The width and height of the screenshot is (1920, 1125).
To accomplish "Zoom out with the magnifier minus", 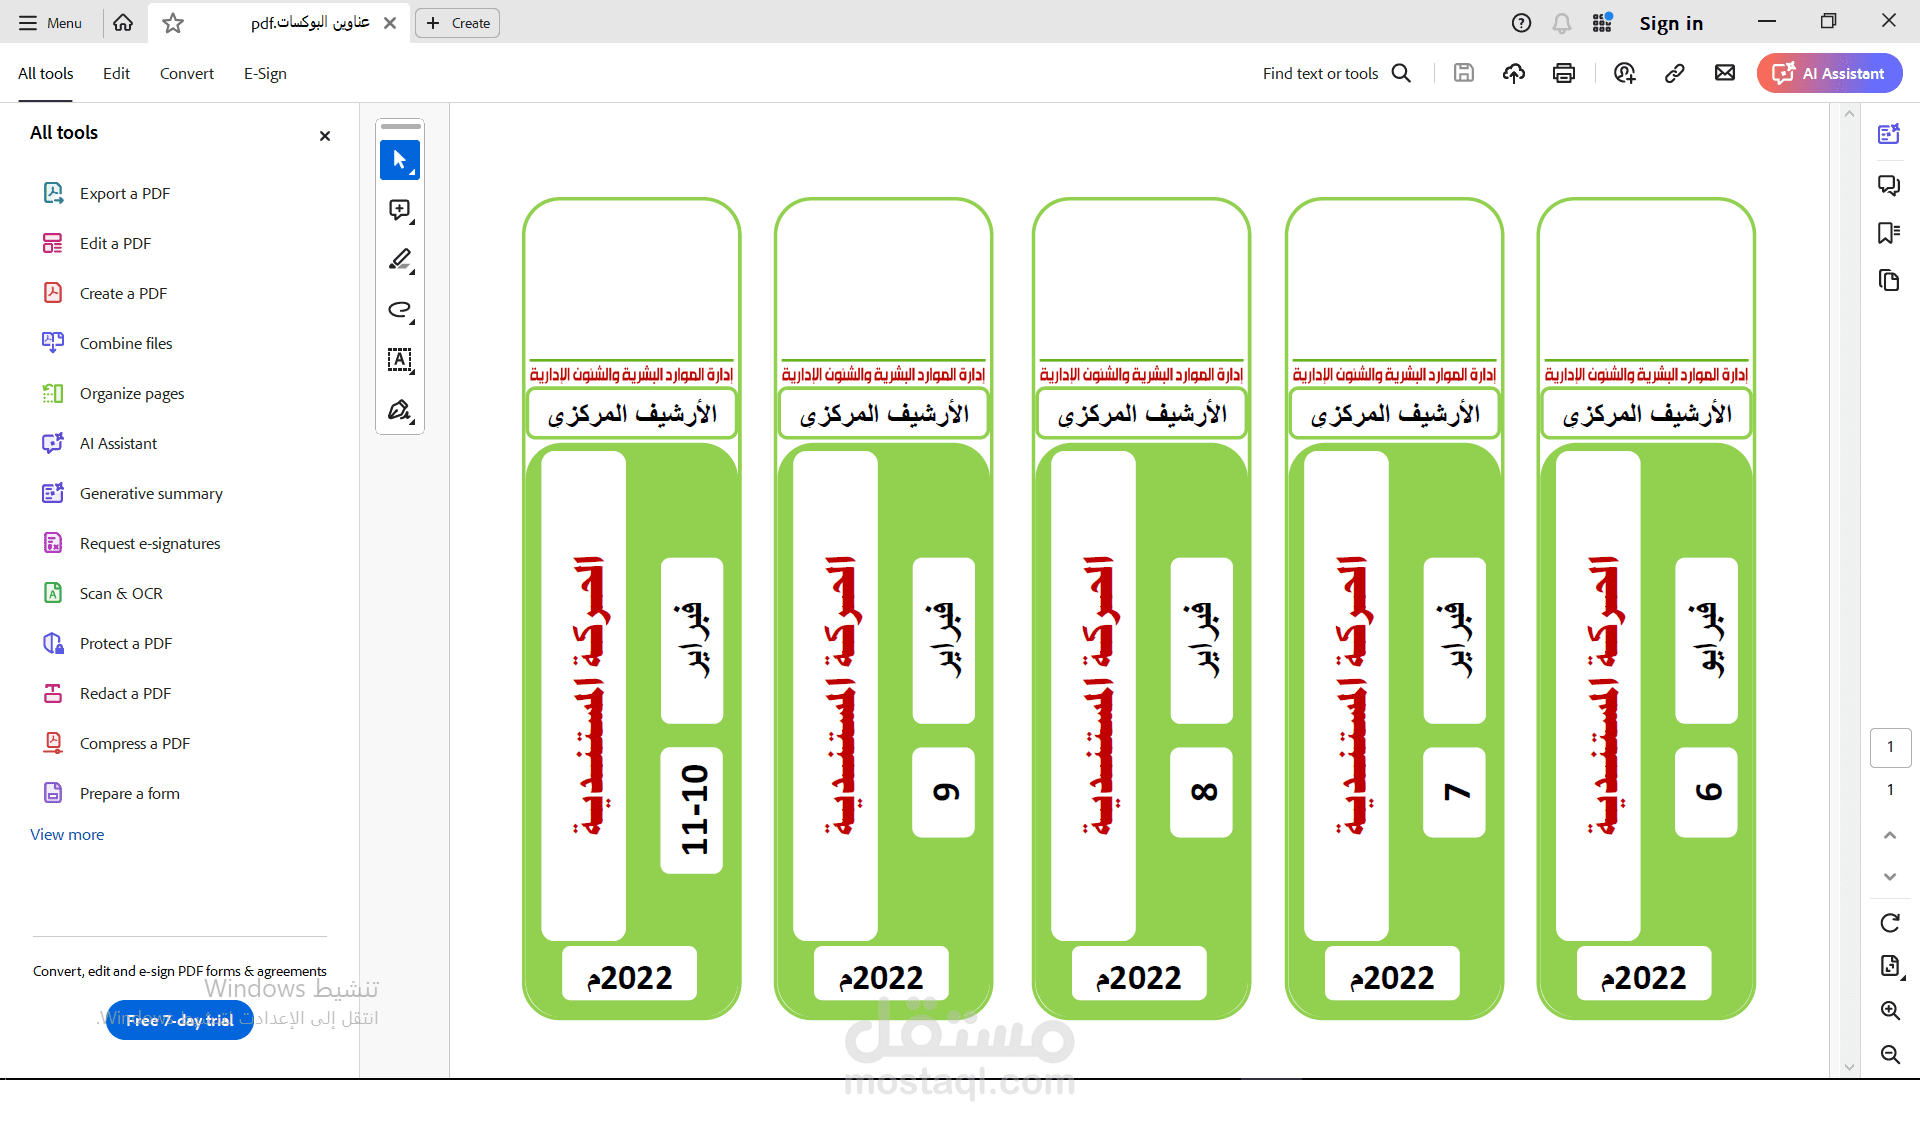I will 1890,1054.
